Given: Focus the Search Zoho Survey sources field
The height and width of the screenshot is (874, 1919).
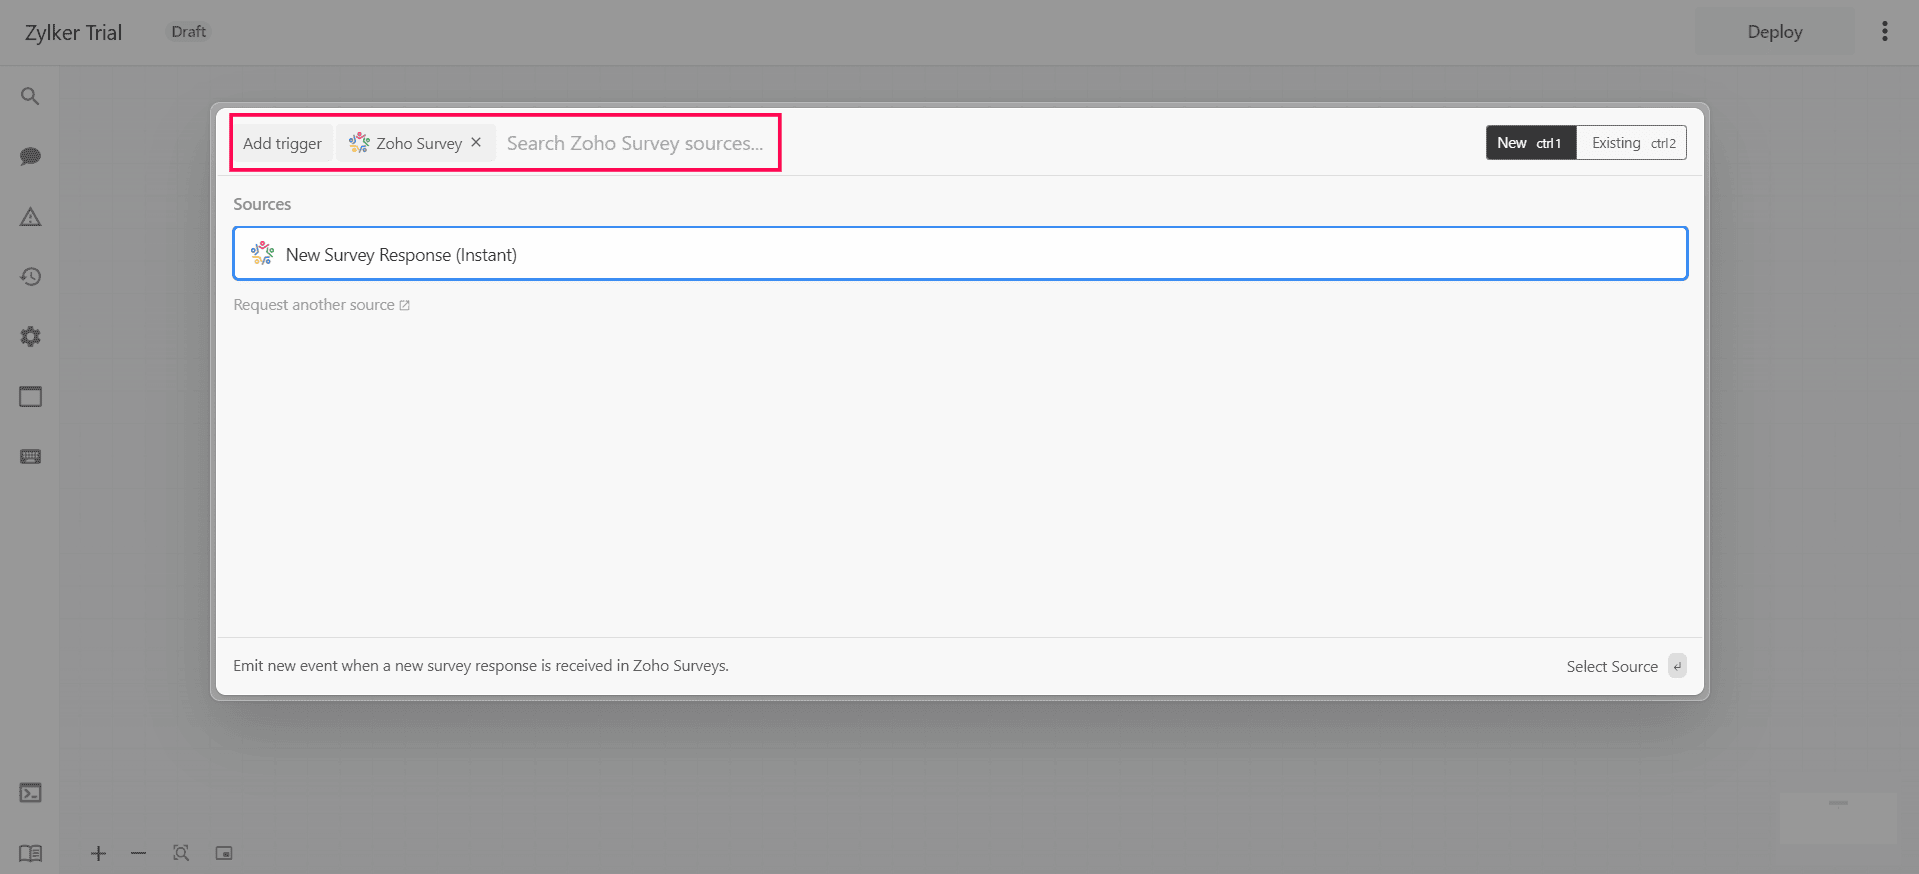Looking at the screenshot, I should click(x=635, y=143).
